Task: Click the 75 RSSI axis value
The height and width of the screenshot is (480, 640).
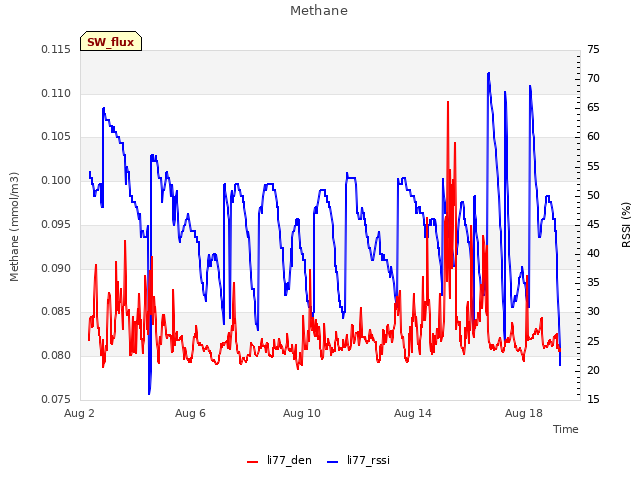Action: pyautogui.click(x=593, y=49)
